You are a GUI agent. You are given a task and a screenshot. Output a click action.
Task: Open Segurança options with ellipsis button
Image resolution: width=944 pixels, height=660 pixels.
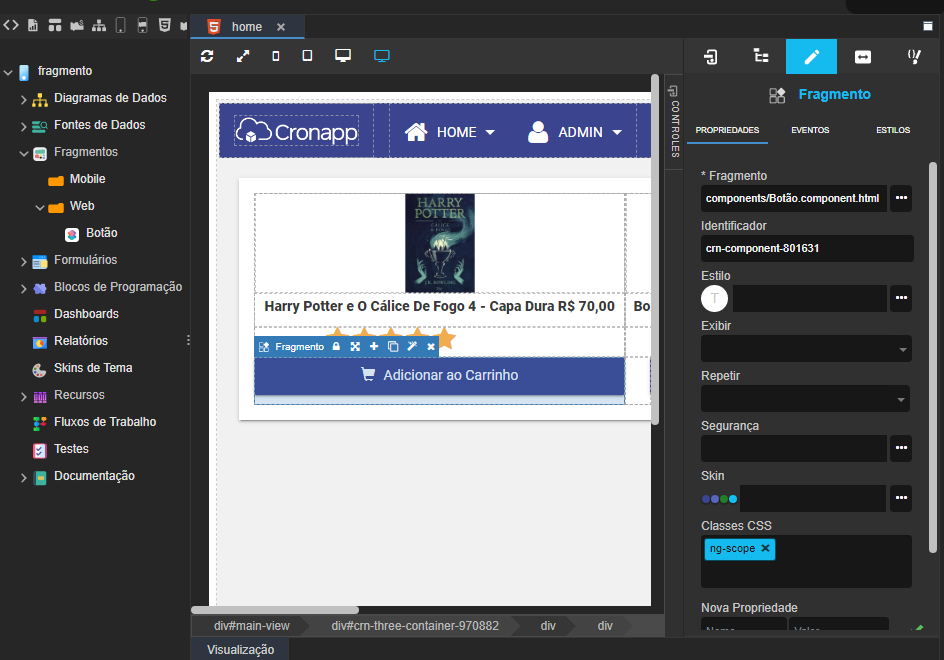901,448
